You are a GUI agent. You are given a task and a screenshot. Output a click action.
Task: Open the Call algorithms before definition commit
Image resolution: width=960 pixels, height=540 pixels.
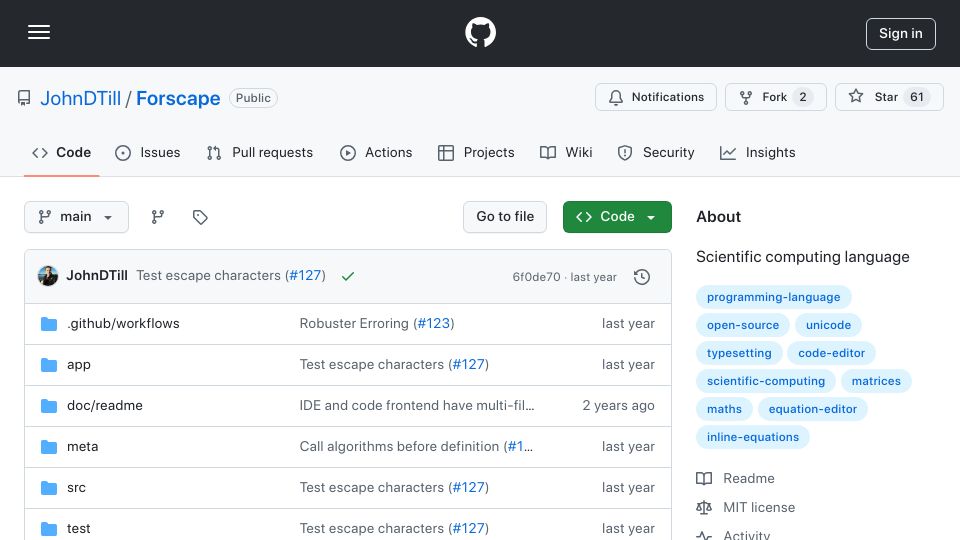pos(399,446)
